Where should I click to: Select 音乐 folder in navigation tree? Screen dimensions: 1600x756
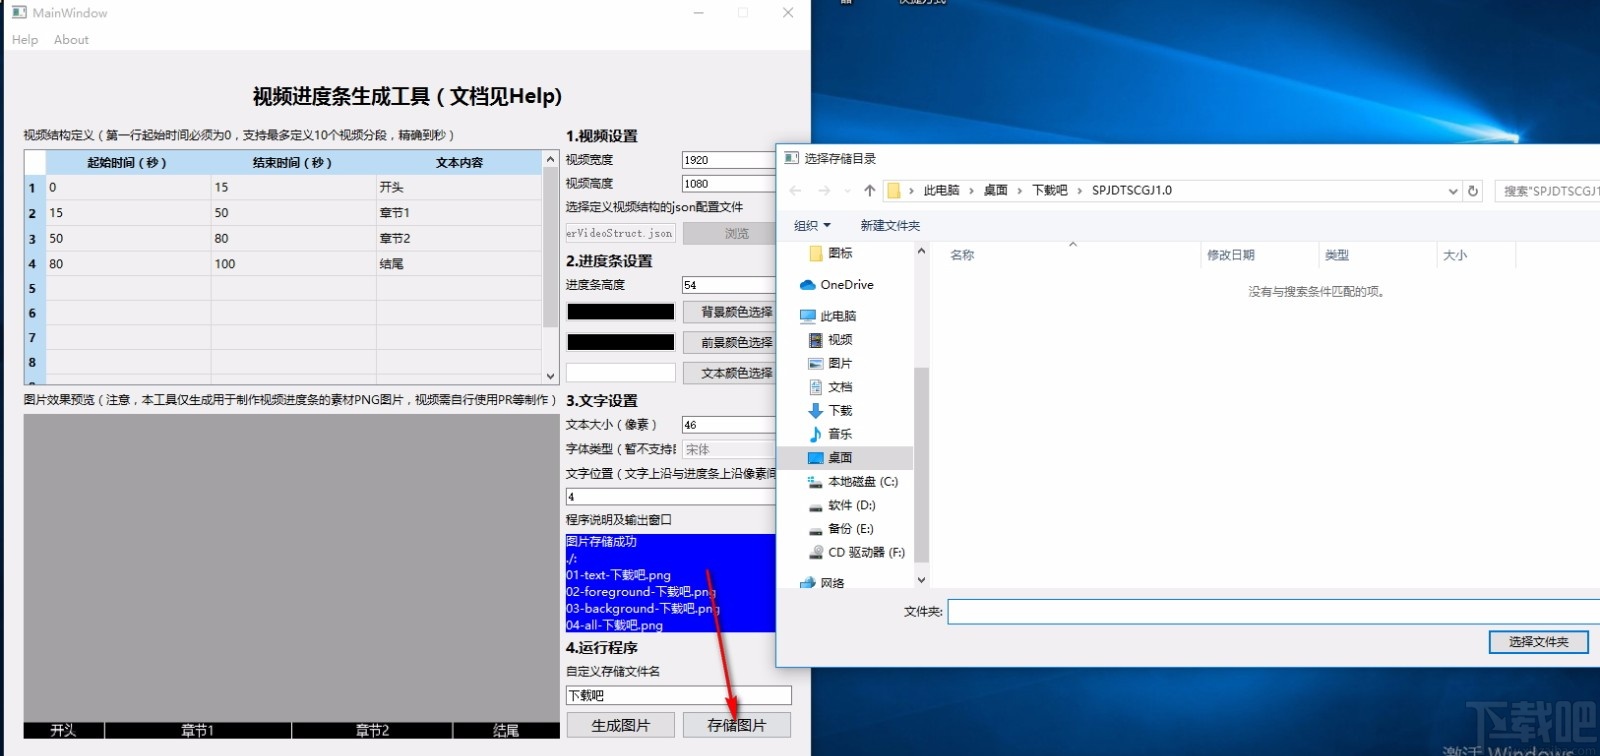(x=840, y=434)
